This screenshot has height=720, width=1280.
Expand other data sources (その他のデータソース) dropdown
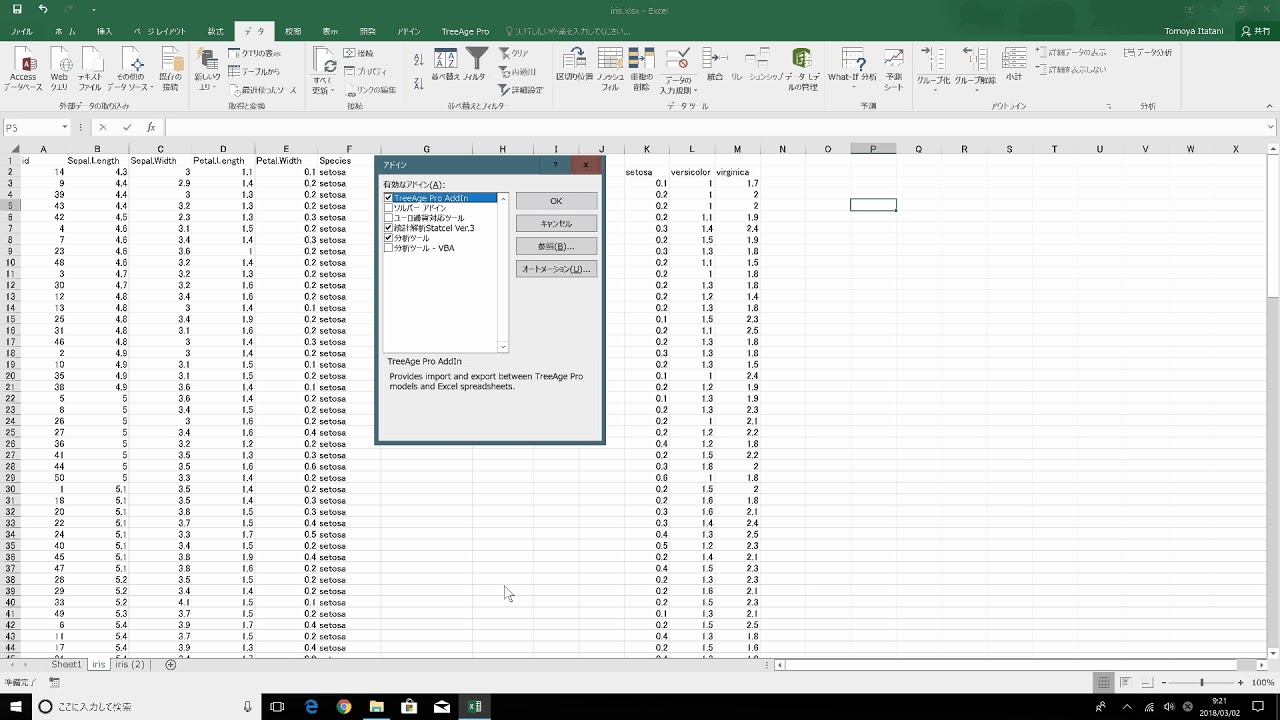131,70
